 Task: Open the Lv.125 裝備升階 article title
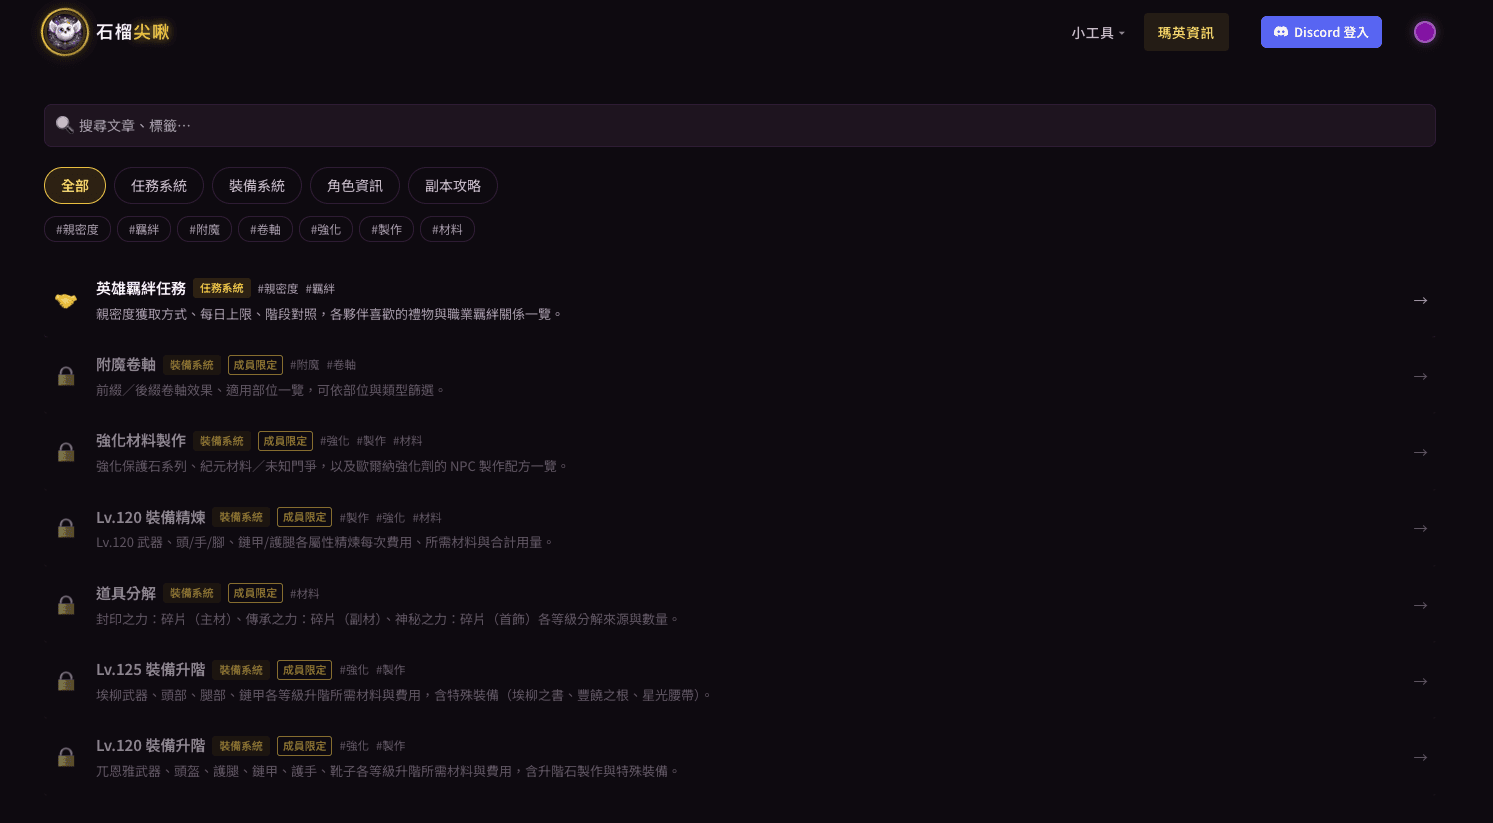pyautogui.click(x=151, y=669)
